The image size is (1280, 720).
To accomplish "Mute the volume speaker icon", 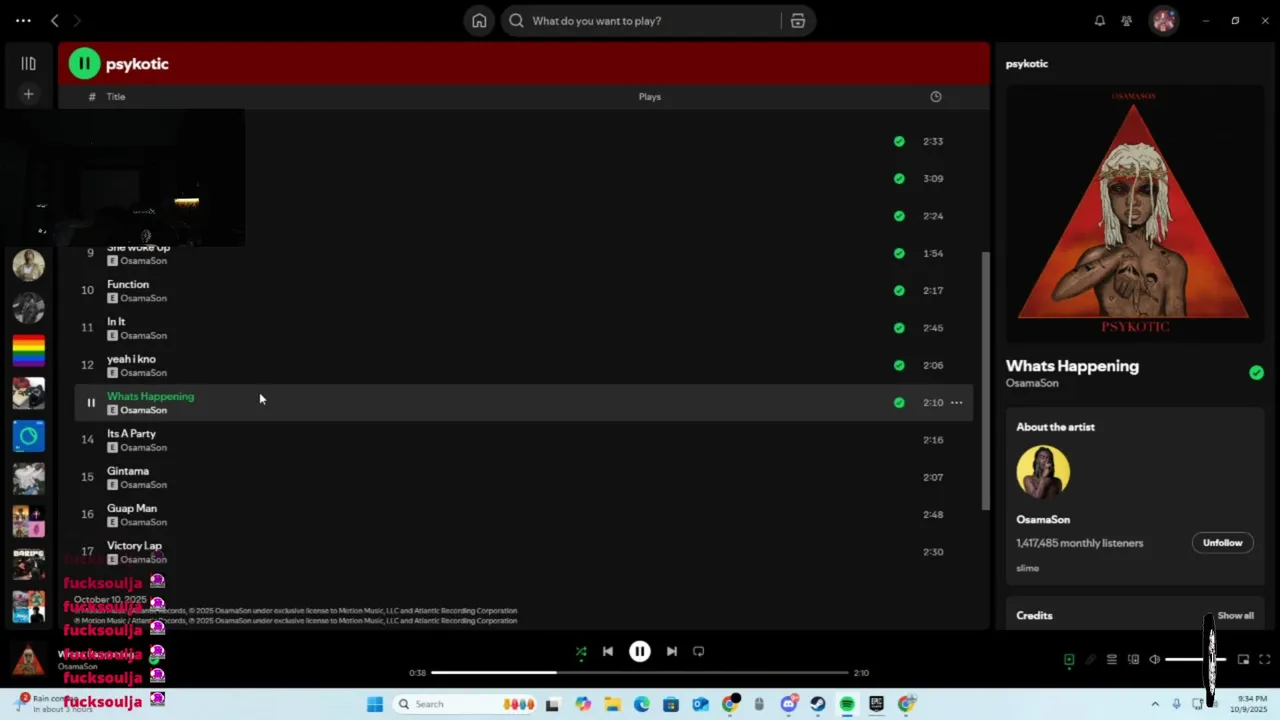I will tap(1155, 660).
